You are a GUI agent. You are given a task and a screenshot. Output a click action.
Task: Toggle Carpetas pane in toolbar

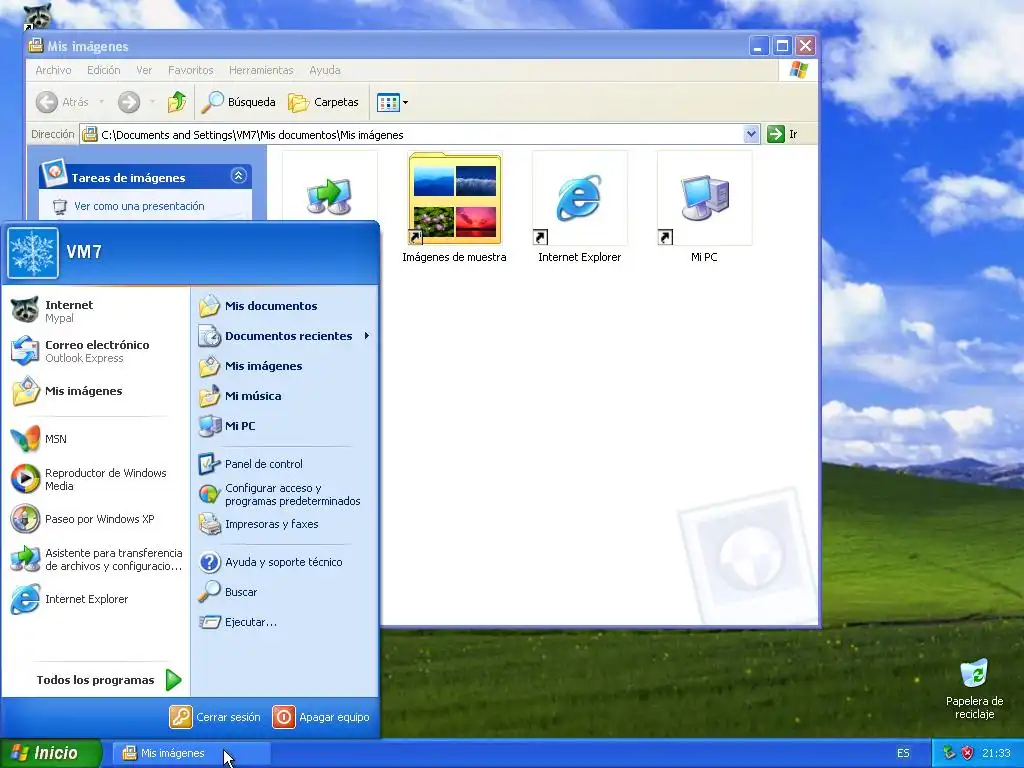[x=324, y=102]
